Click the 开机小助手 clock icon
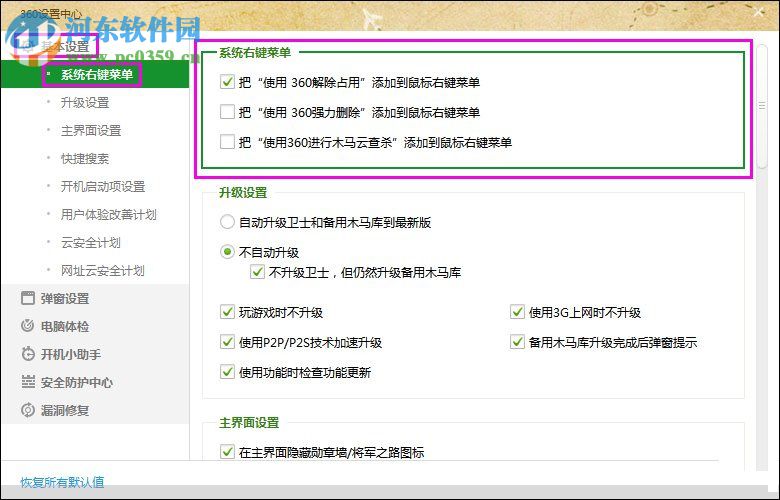 28,354
